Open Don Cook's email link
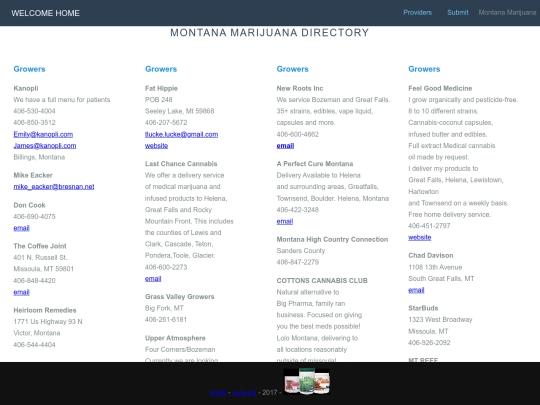Viewport: 540px width, 405px height. coord(21,228)
